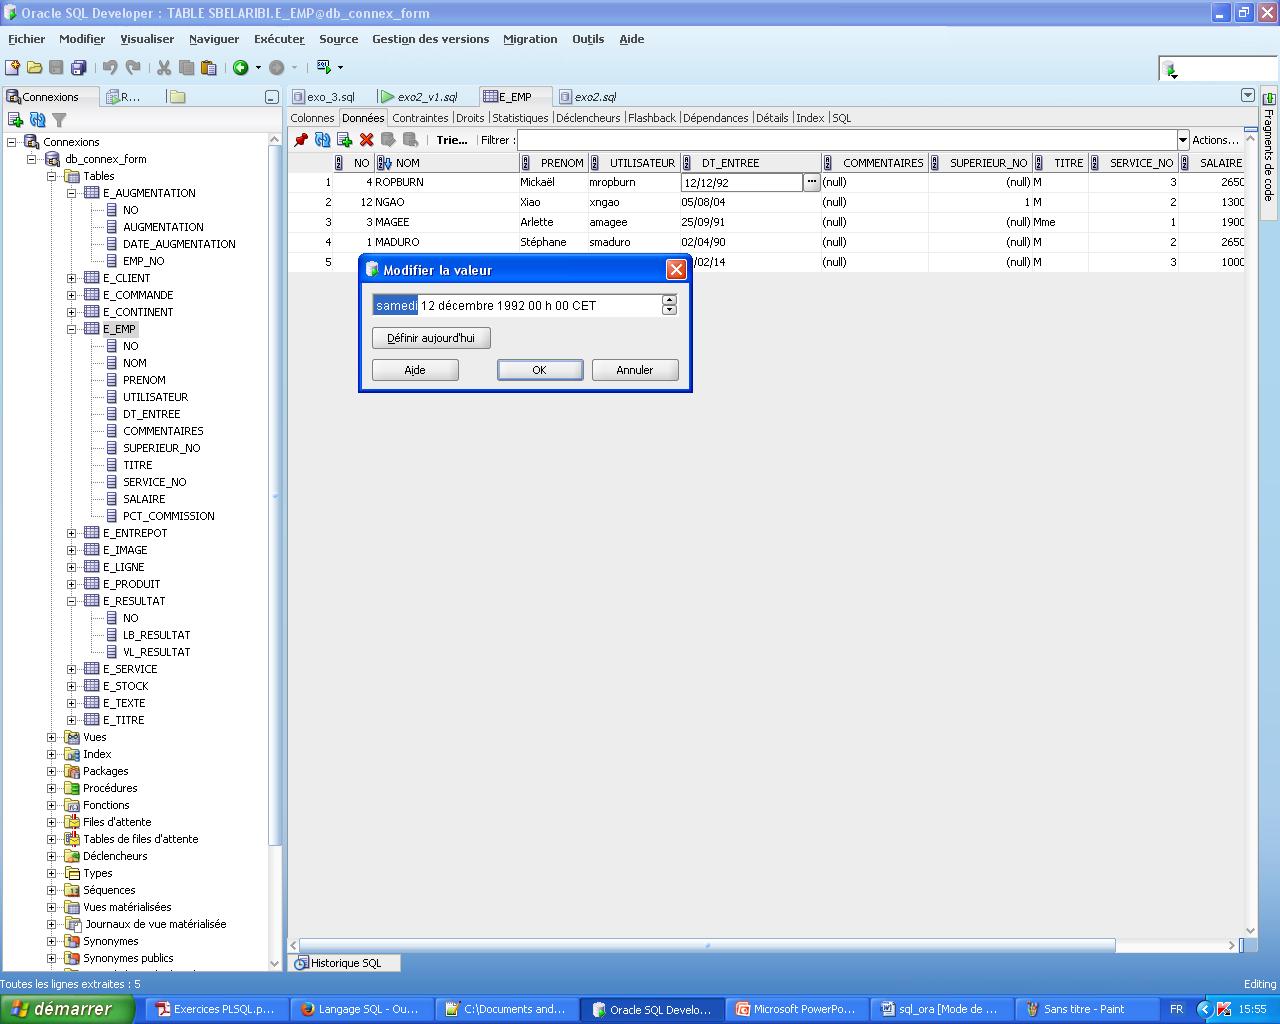Expand the E_ENTREPOT table node
This screenshot has width=1280, height=1024.
point(71,533)
